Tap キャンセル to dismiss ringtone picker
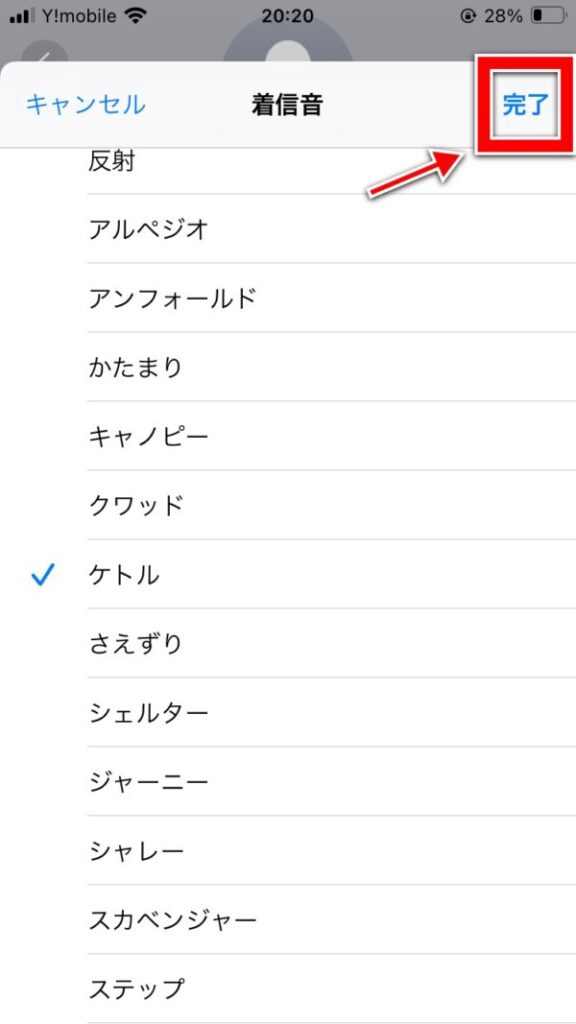The height and width of the screenshot is (1024, 576). pos(86,104)
